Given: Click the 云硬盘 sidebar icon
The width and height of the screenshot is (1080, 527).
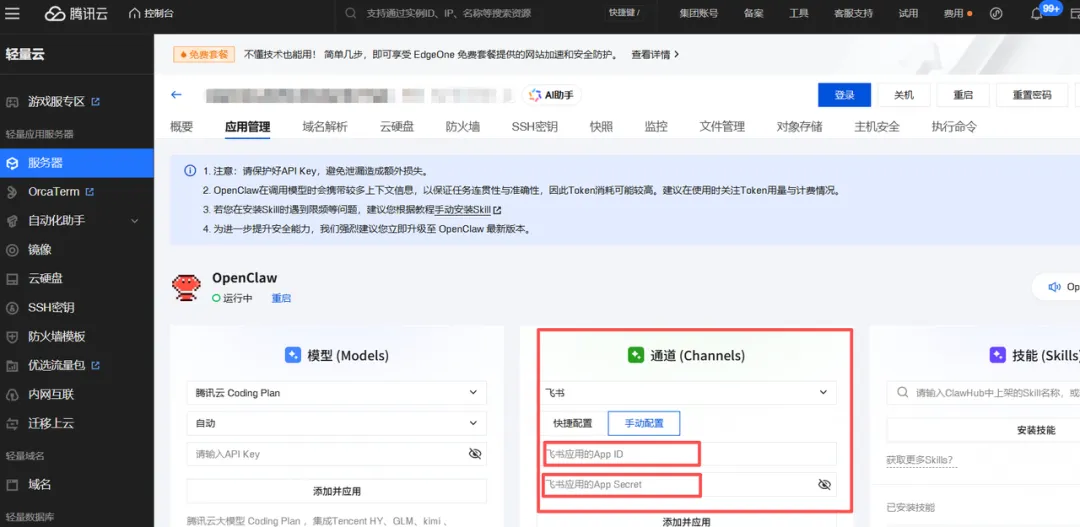Looking at the screenshot, I should click(x=12, y=279).
